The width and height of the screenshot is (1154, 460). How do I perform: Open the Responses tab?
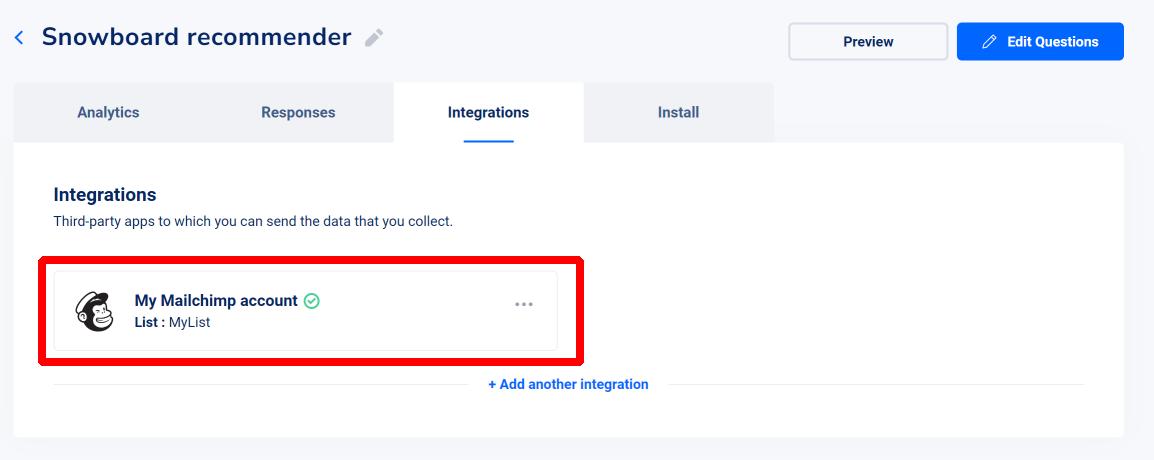coord(298,113)
